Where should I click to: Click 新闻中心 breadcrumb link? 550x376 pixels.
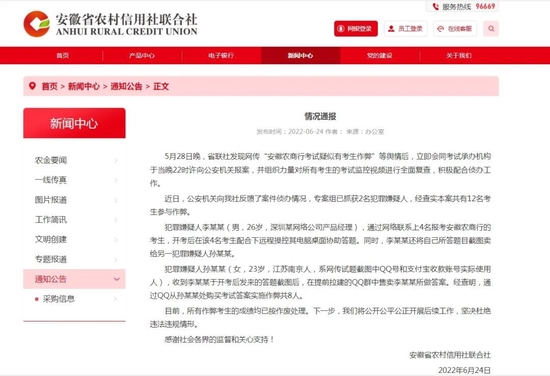click(84, 86)
